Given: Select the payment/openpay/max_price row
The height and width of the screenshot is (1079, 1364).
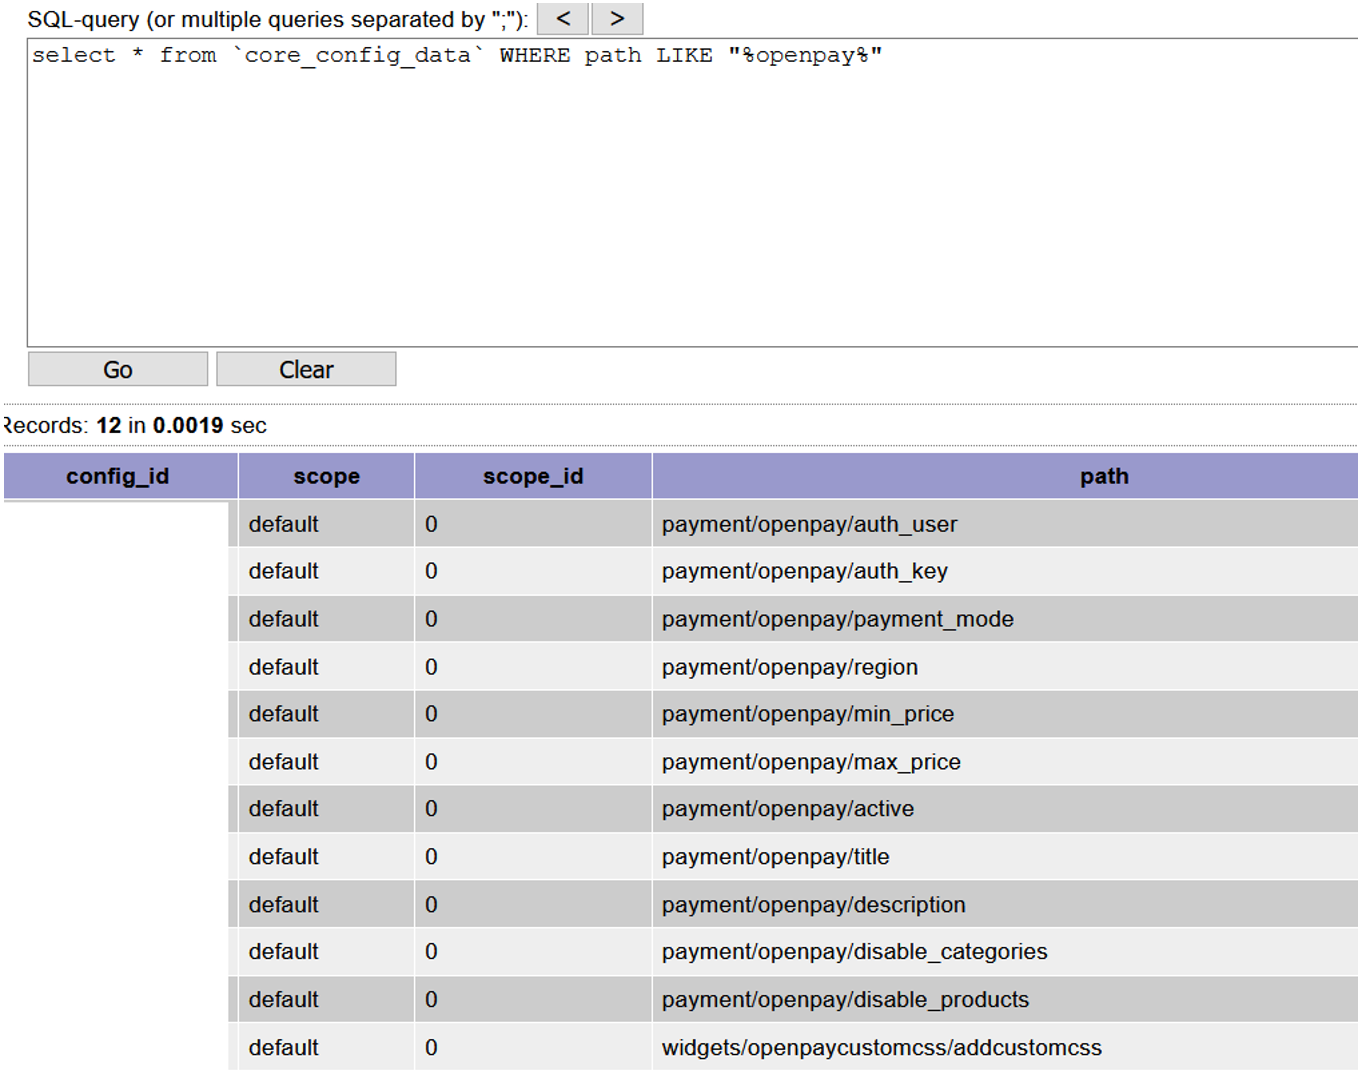Looking at the screenshot, I should coord(811,761).
